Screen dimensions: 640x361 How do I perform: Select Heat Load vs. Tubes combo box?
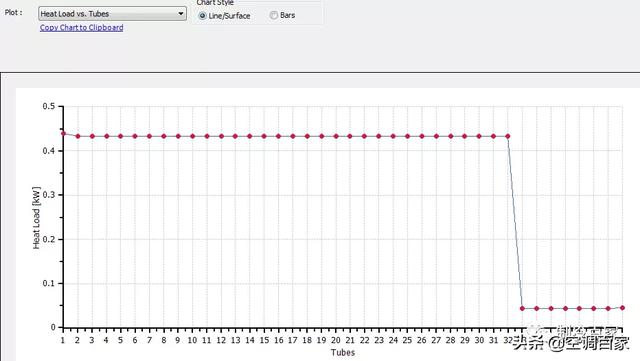[112, 14]
